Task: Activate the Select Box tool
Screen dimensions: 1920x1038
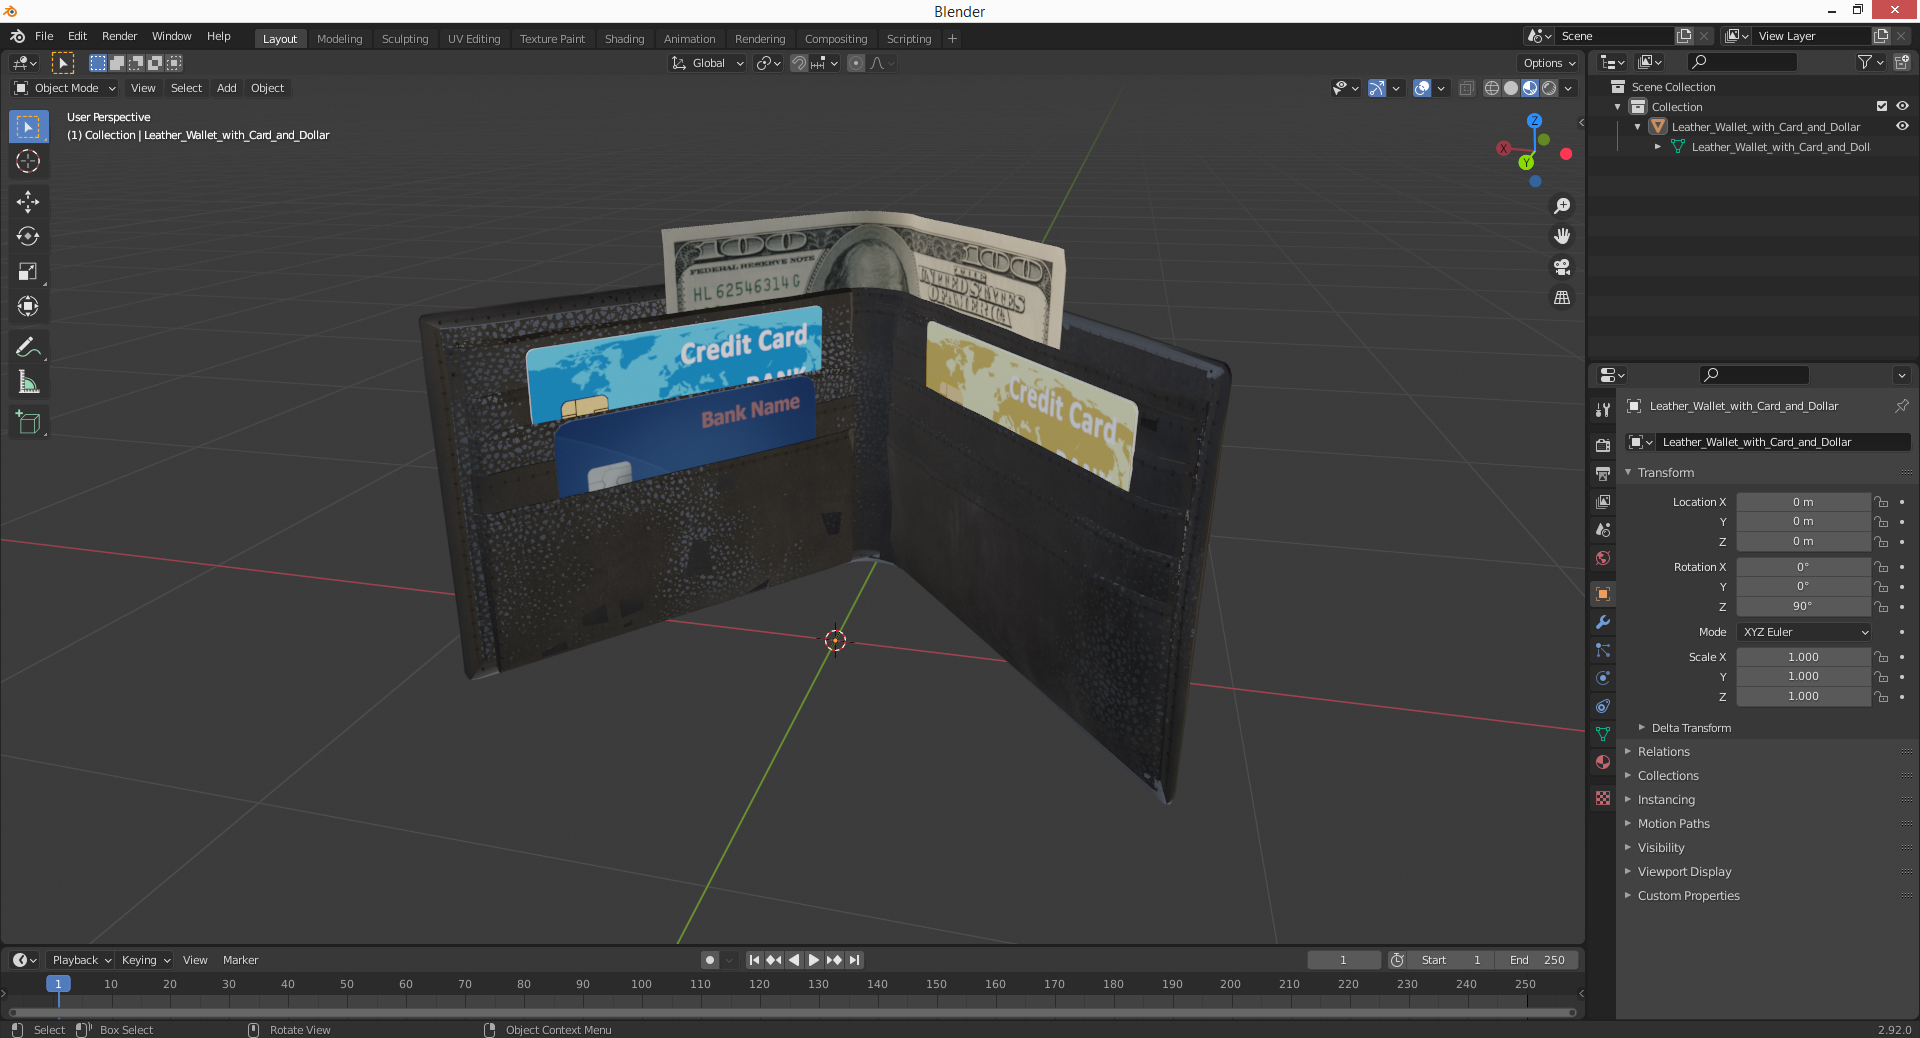Action: (x=28, y=127)
